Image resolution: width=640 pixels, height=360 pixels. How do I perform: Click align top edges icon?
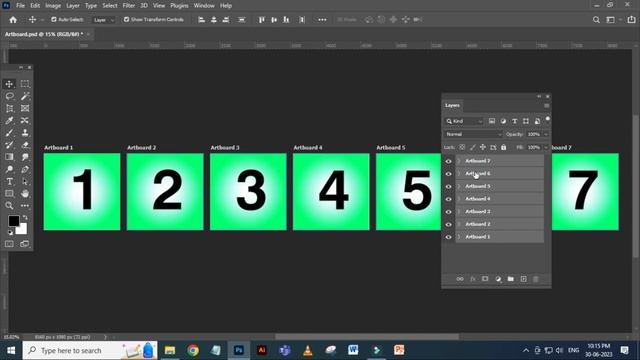click(x=262, y=20)
